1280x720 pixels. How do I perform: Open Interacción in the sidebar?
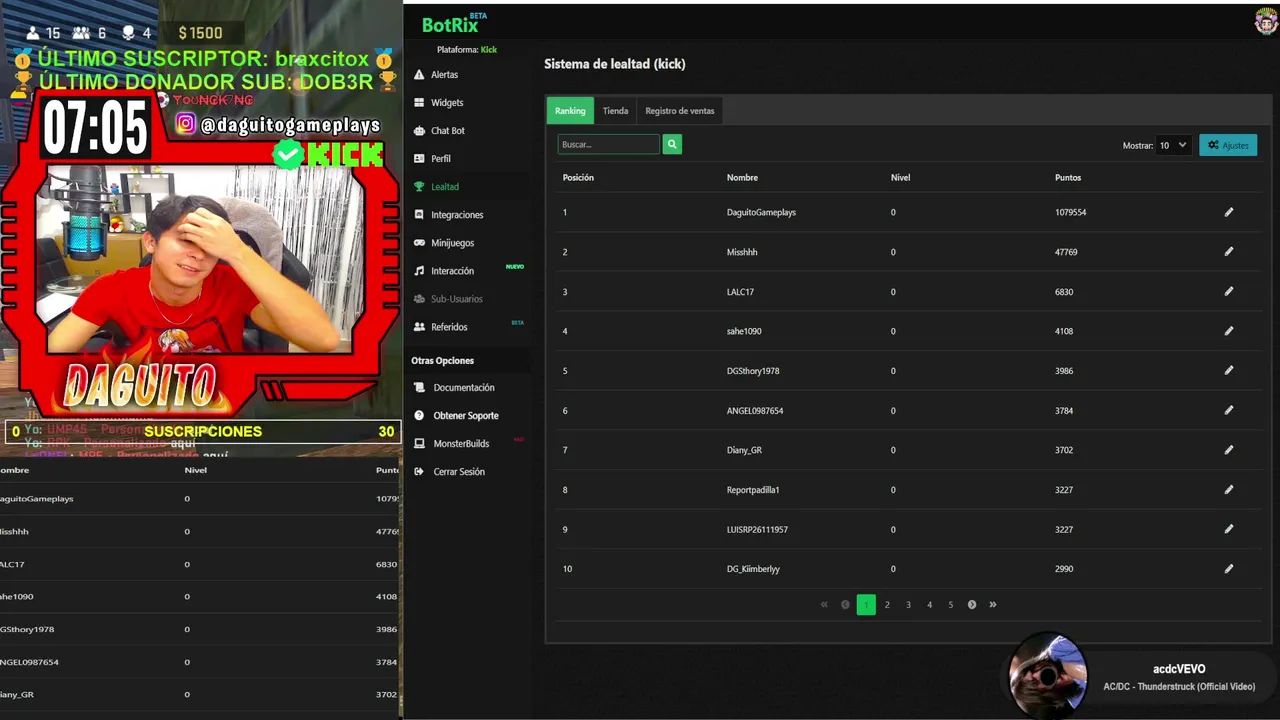452,271
